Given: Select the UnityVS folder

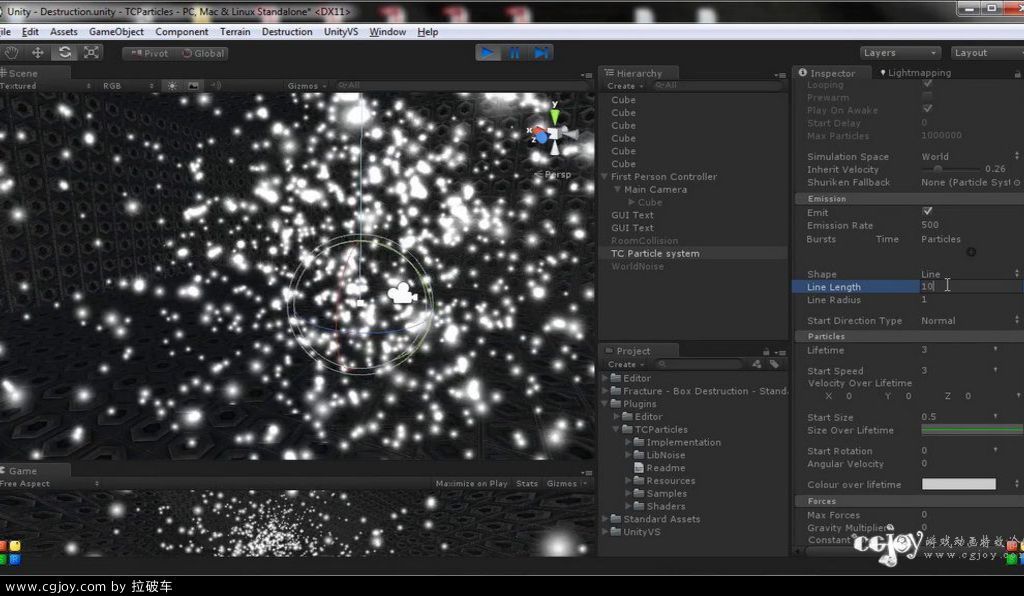Looking at the screenshot, I should (641, 532).
